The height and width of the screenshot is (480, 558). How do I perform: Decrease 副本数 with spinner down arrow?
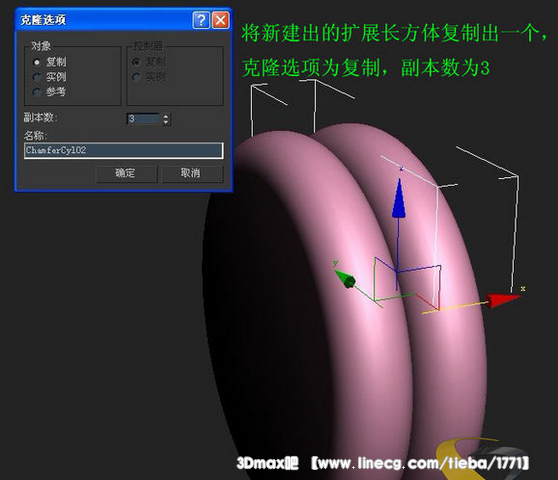click(x=166, y=122)
